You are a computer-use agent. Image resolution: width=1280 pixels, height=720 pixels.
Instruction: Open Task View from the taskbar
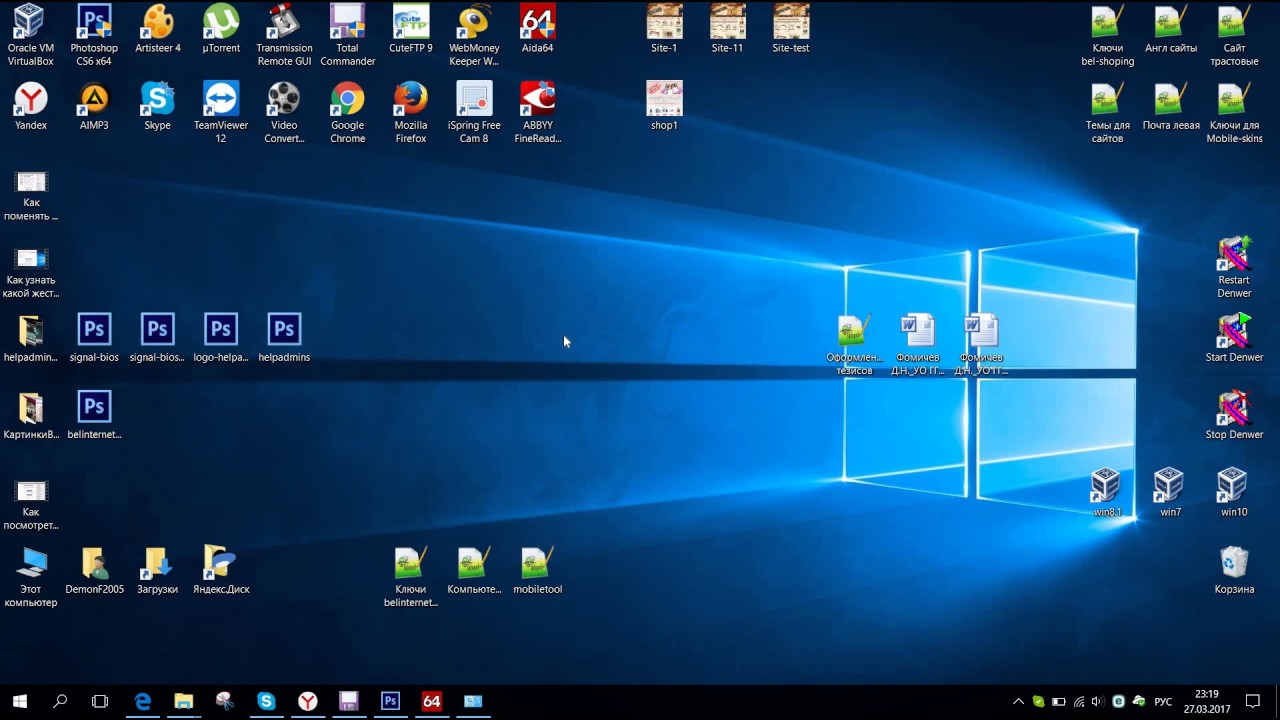[100, 701]
